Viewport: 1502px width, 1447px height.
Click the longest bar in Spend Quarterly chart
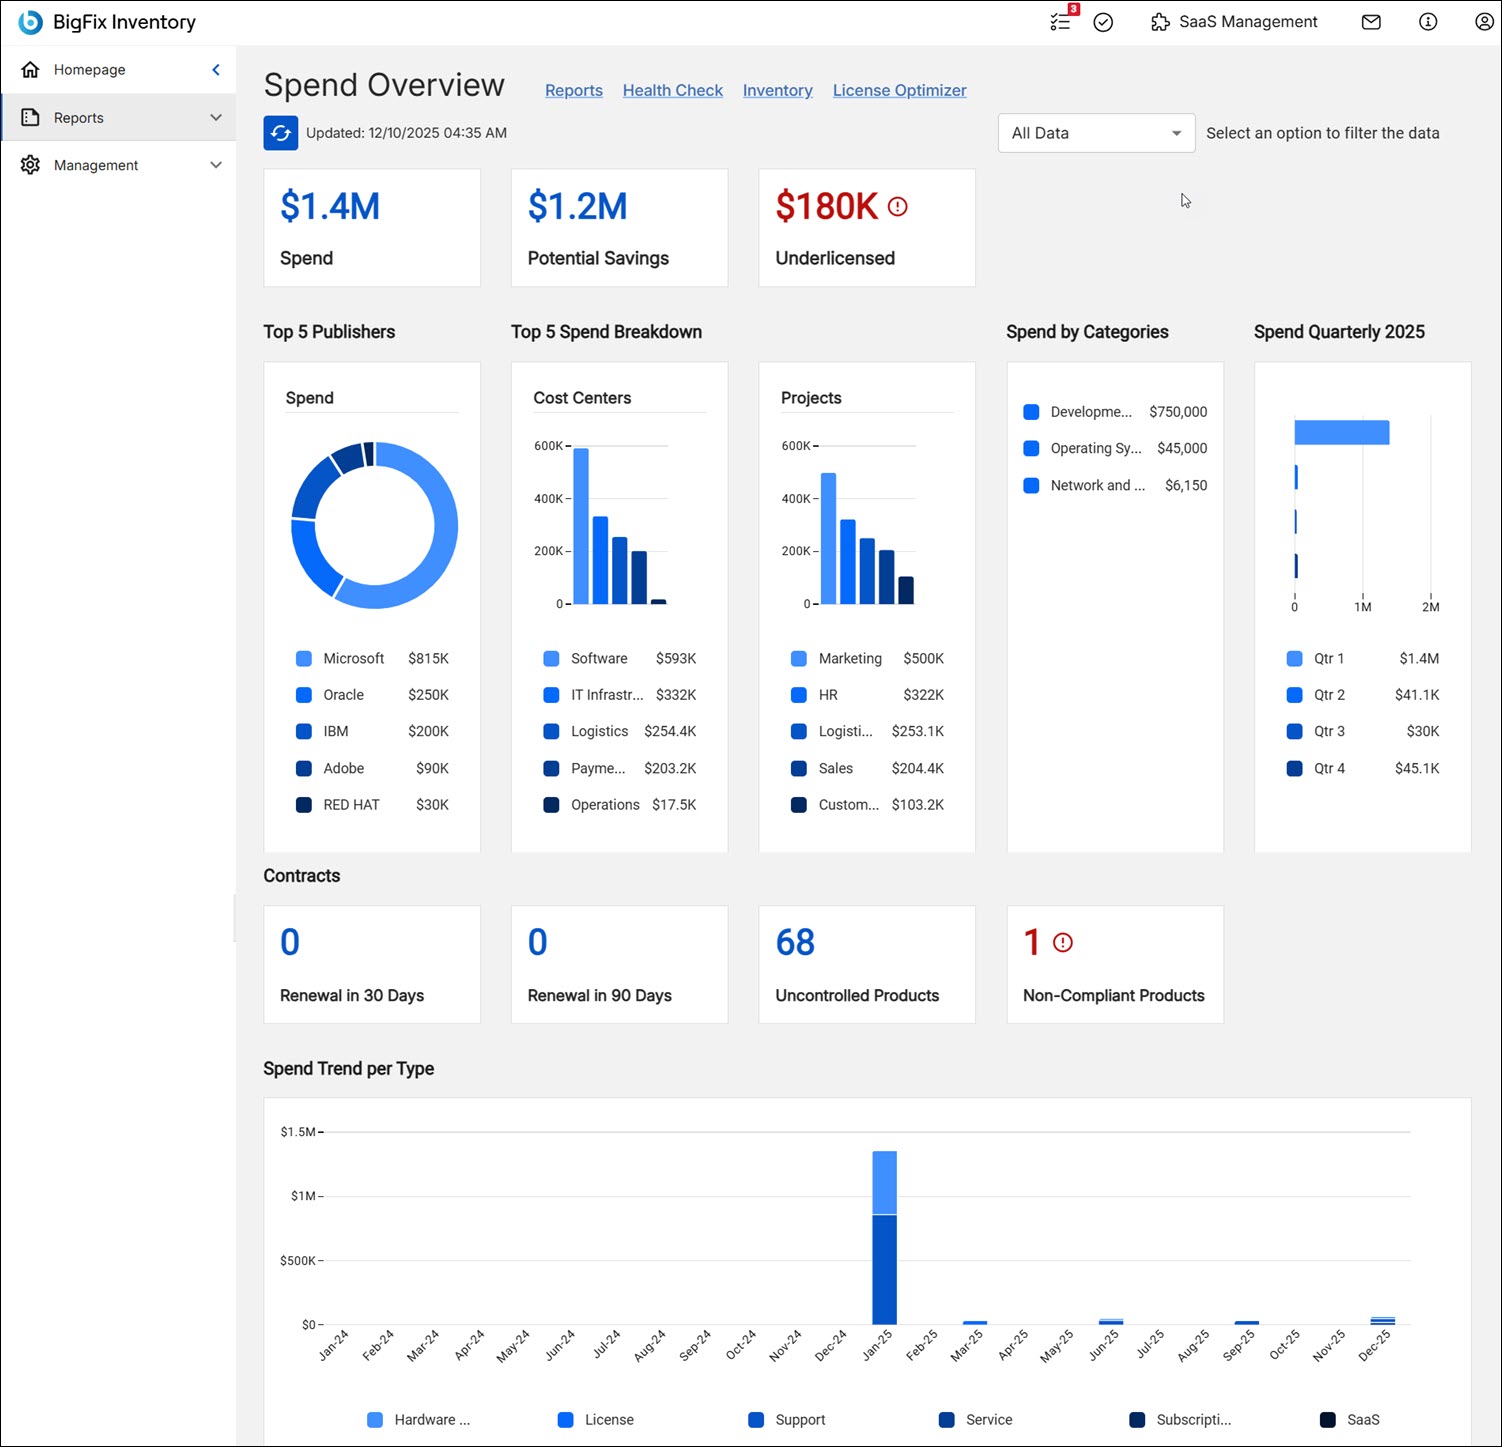[1342, 432]
